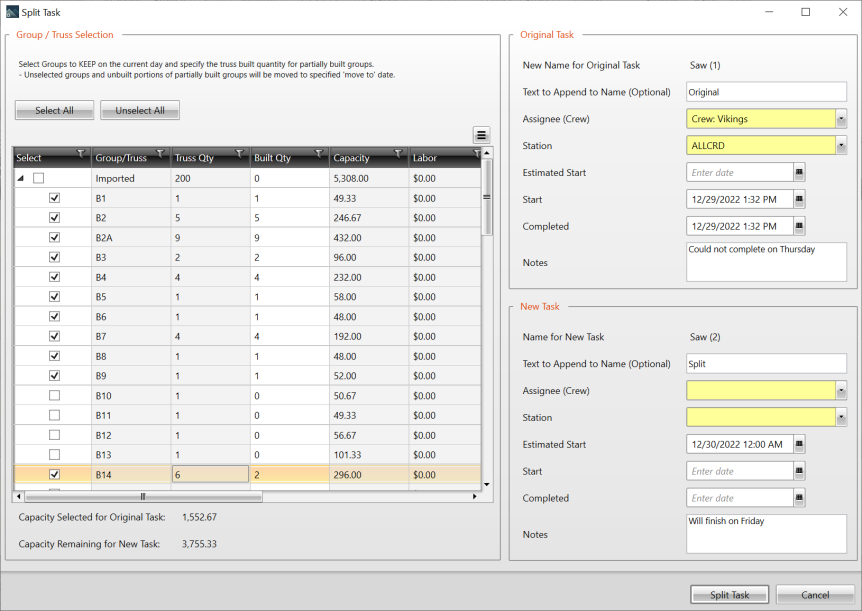Open calendar for New Task Estimated Start
Screen dimensions: 862x611
(x=799, y=444)
